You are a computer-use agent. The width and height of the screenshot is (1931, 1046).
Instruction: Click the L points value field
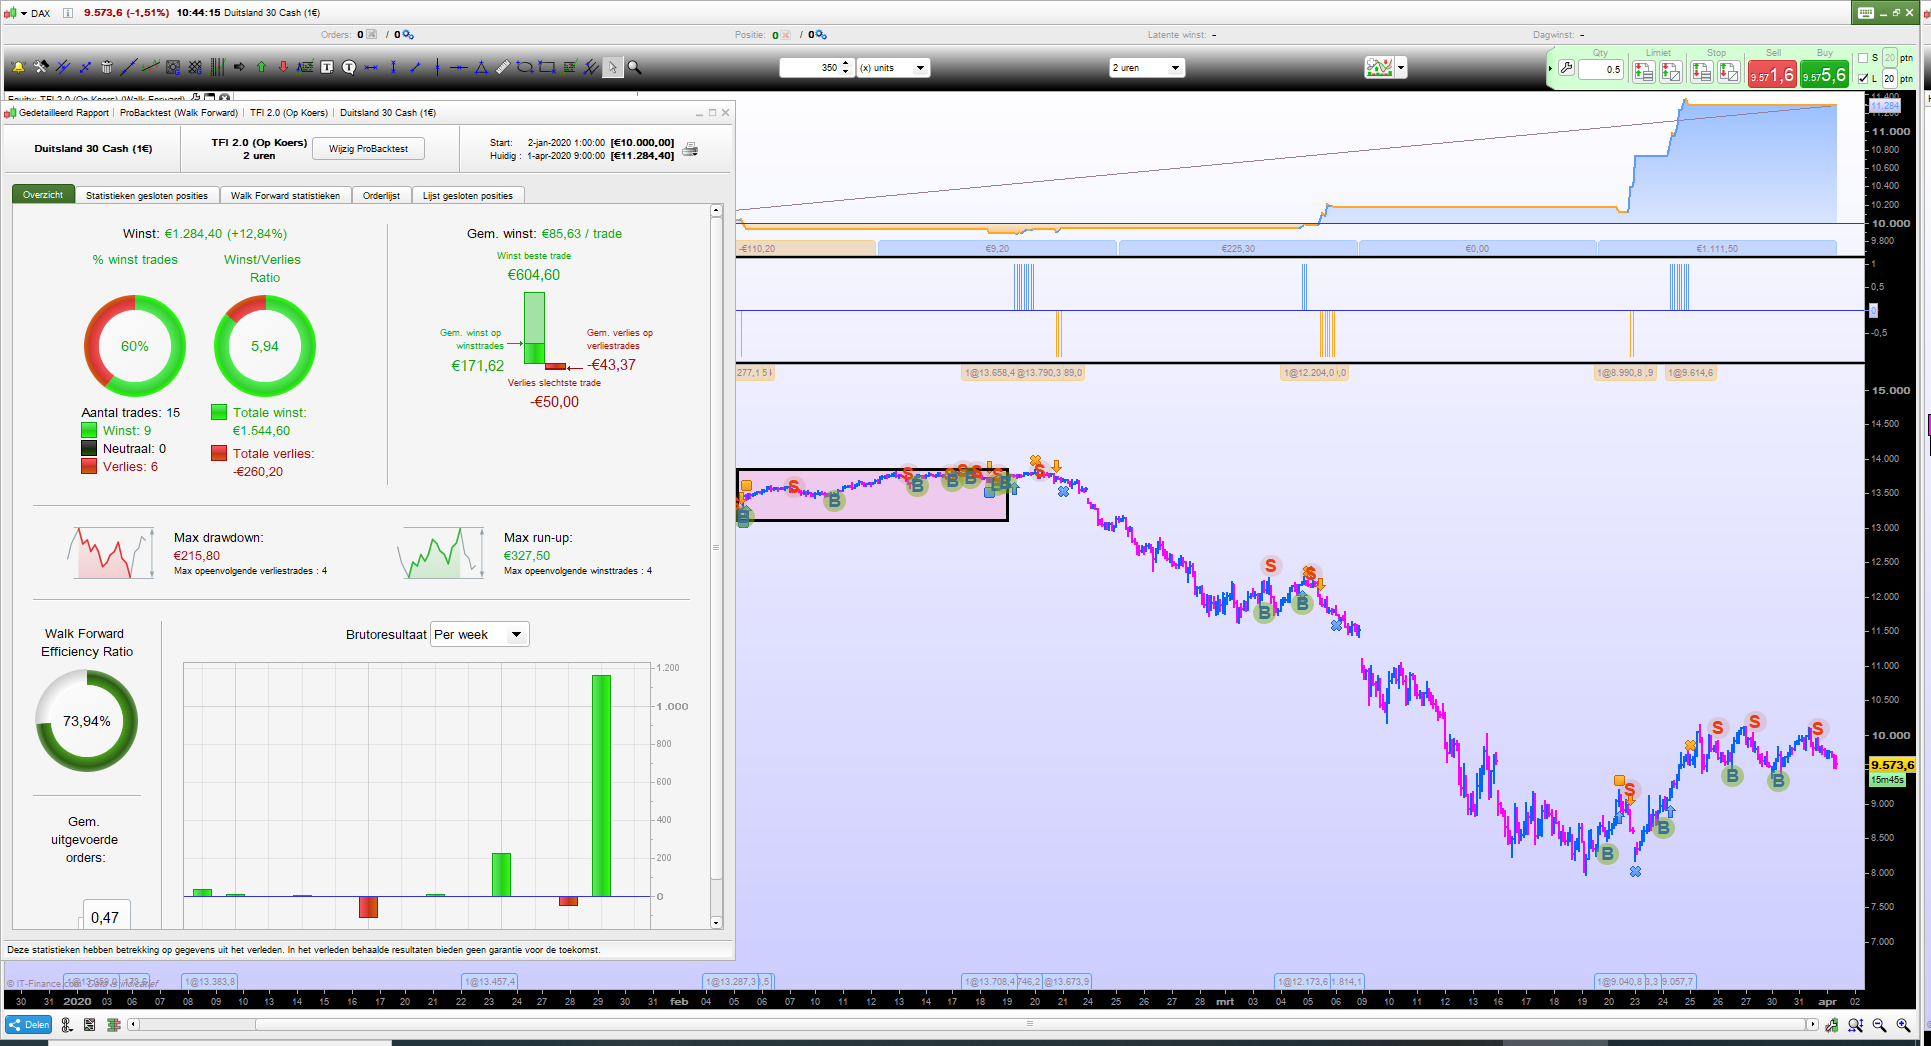[1889, 78]
